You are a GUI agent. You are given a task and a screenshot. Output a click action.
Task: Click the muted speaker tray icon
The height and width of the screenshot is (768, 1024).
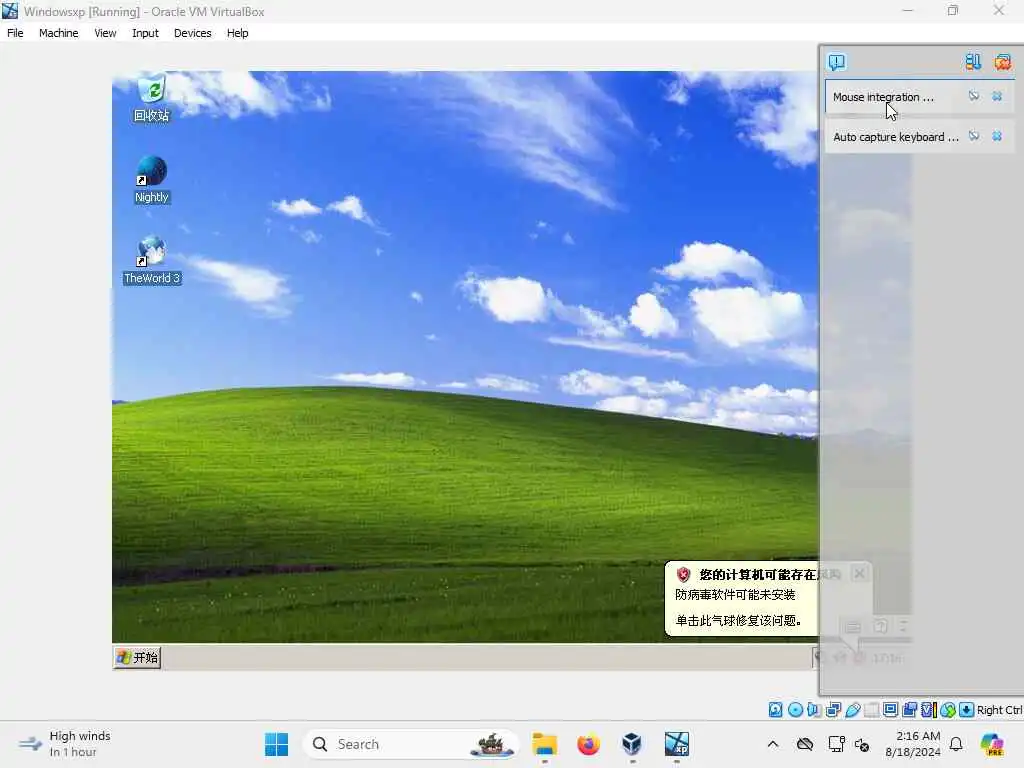862,744
